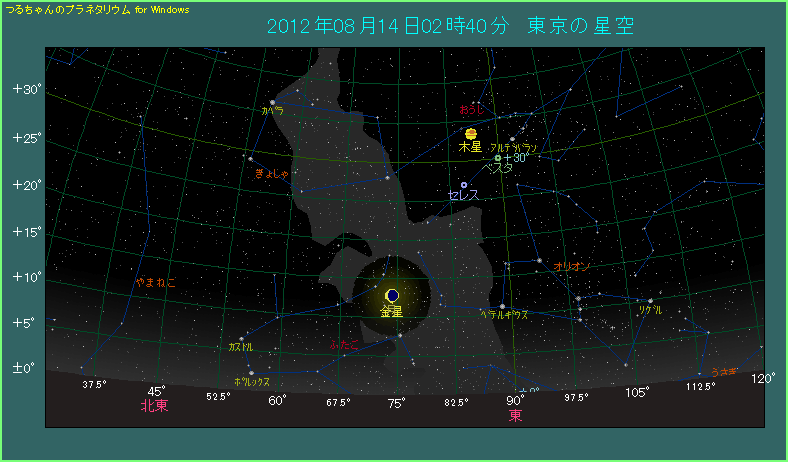This screenshot has height=462, width=788.
Task: Click the date and time title text
Action: 450,25
